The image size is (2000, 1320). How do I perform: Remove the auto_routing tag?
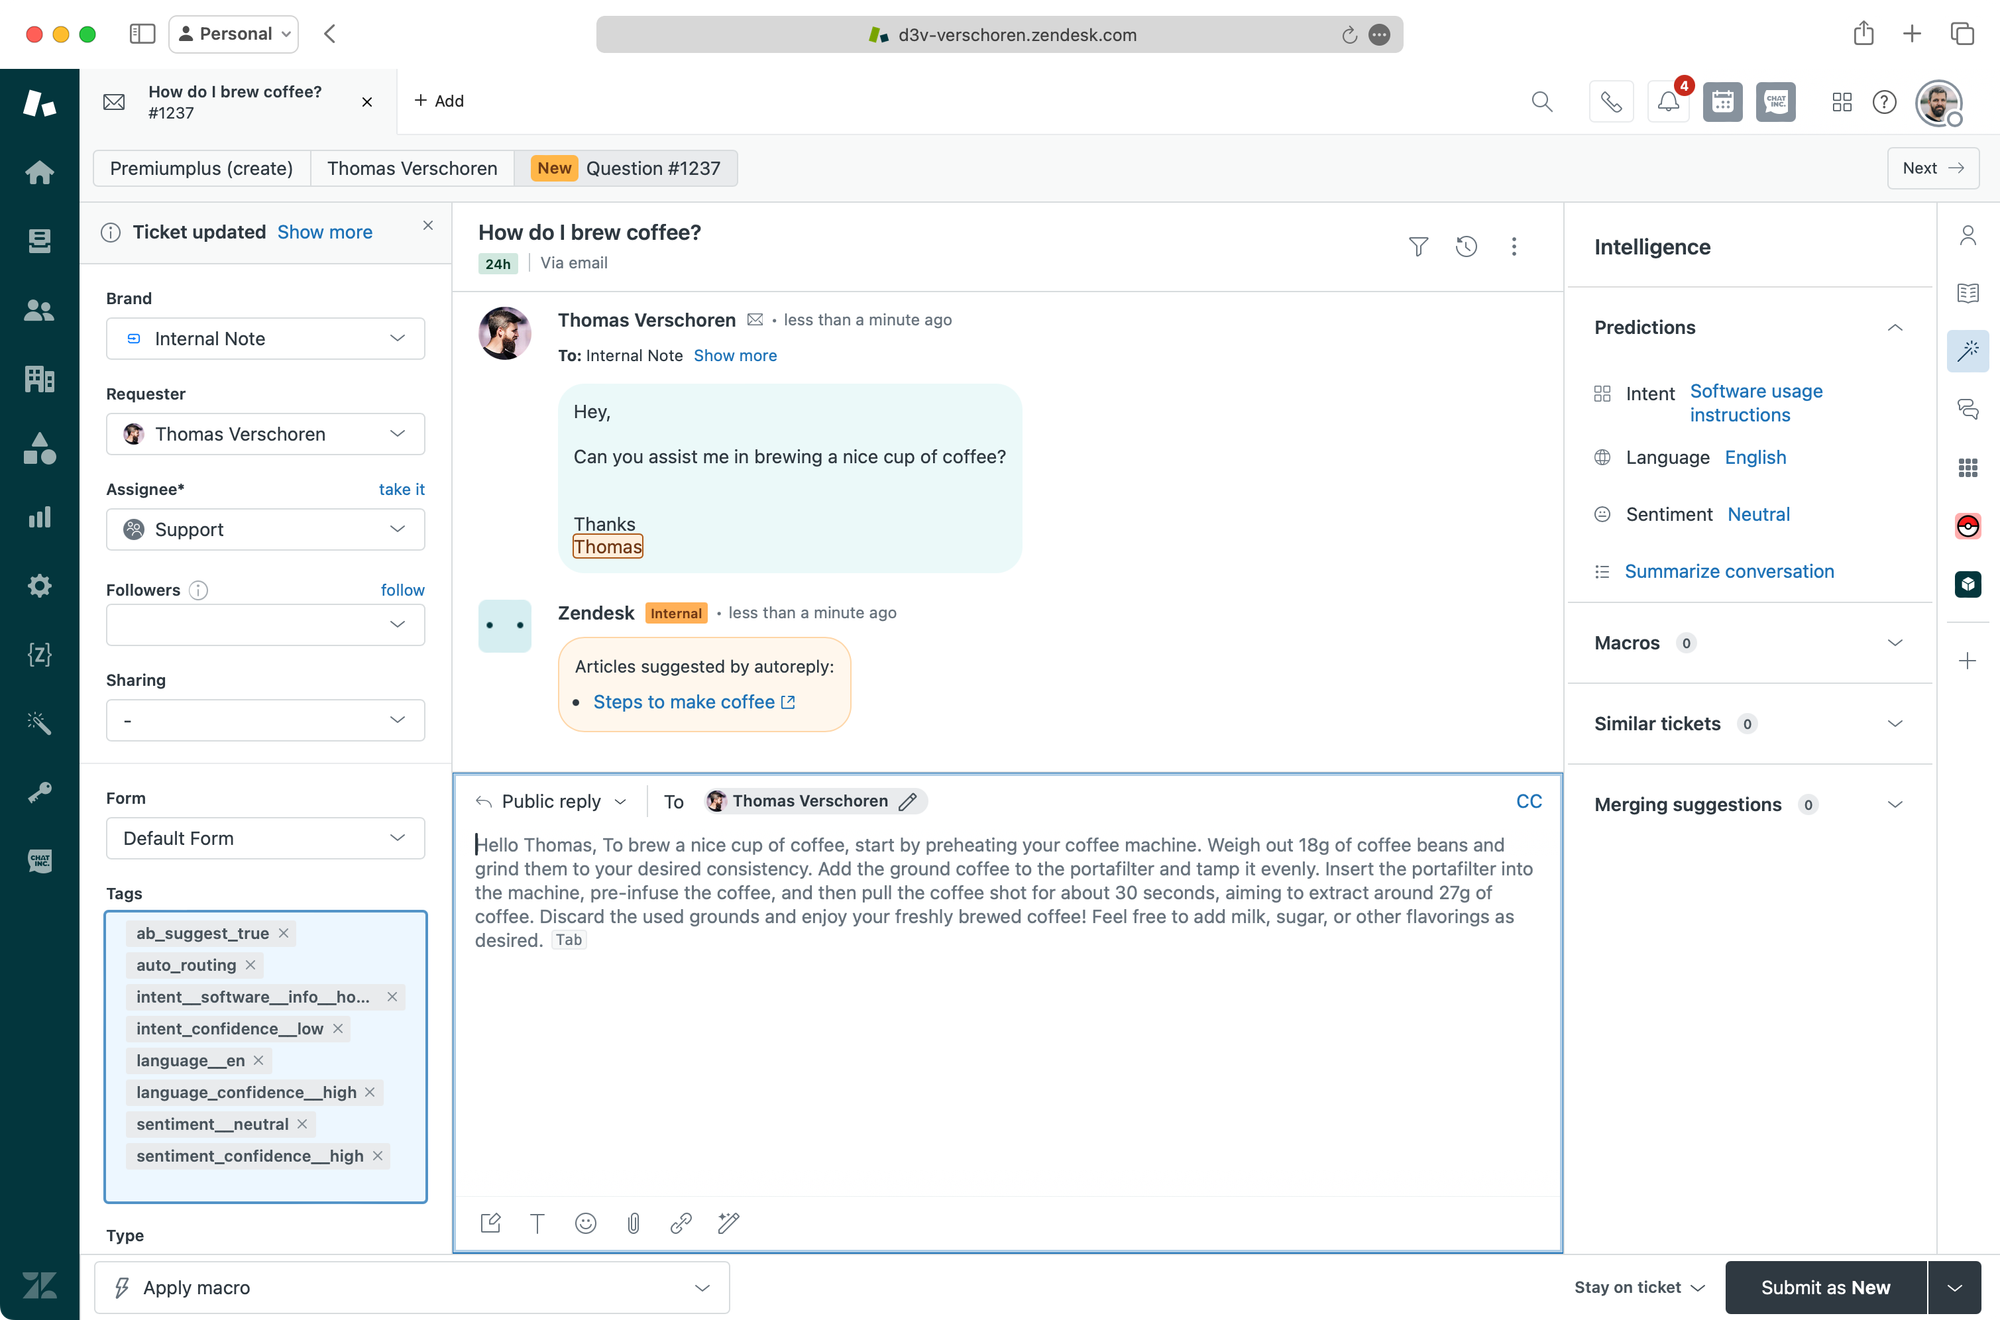click(x=251, y=965)
